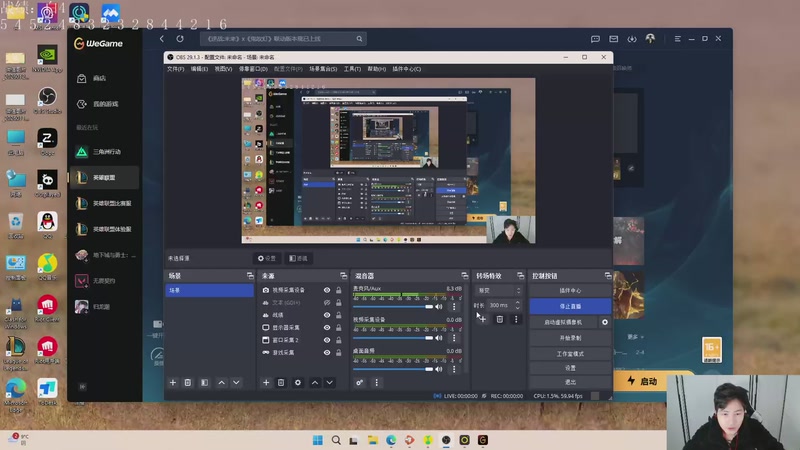Open the 桌面音频 three-dot options menu
The image size is (800, 450).
click(454, 369)
